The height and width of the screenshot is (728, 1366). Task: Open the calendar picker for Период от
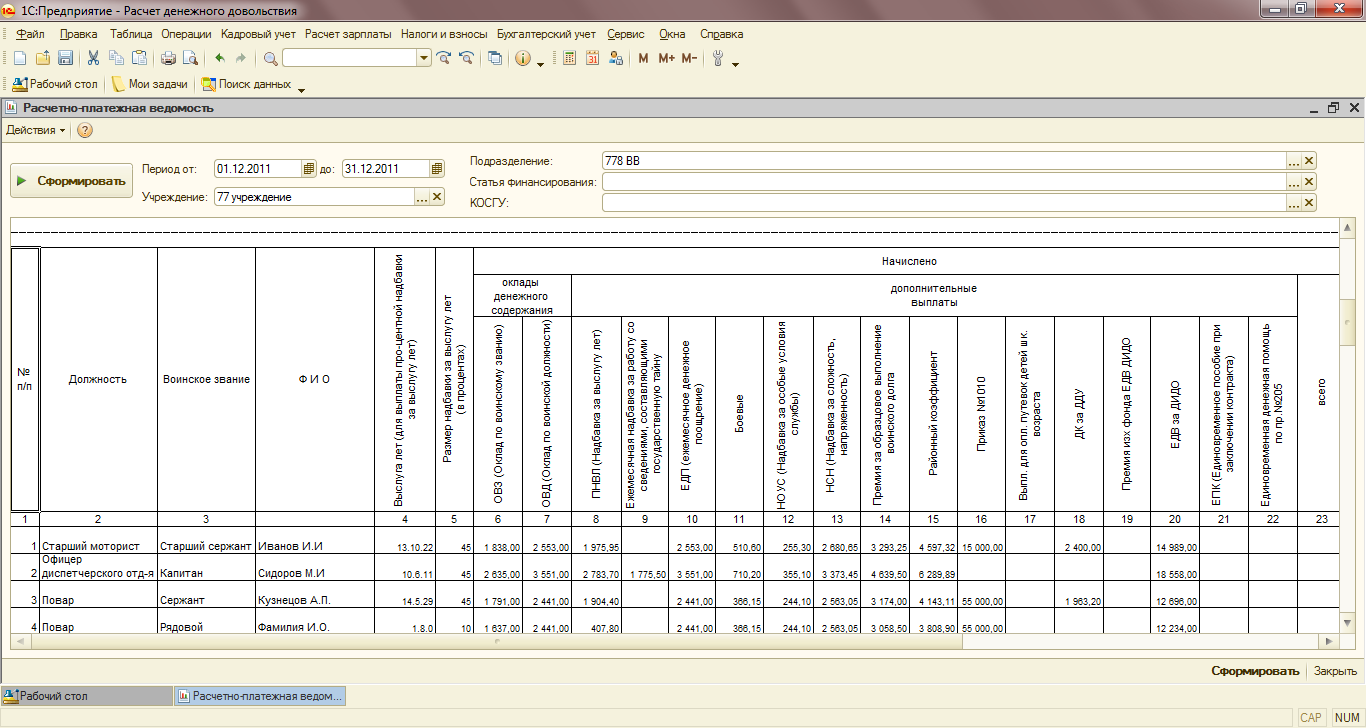309,169
